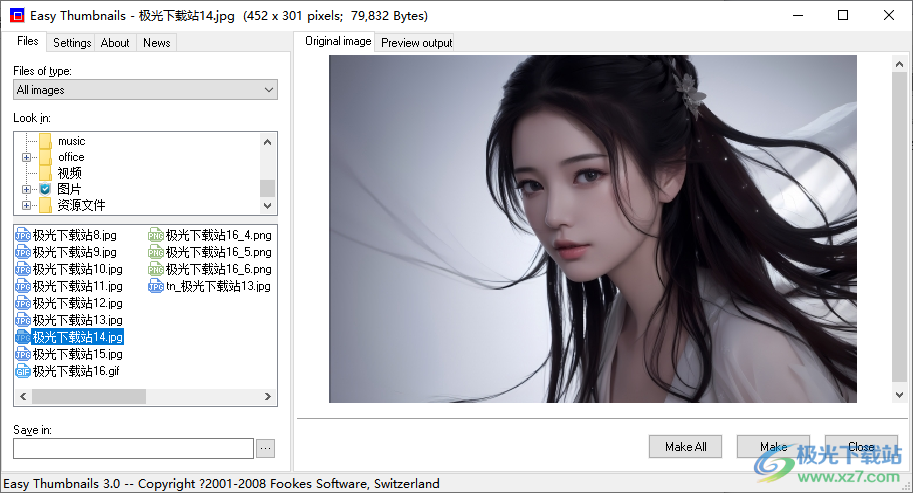Select file 极光下载站16_5.png
The height and width of the screenshot is (493, 913).
pyautogui.click(x=218, y=252)
